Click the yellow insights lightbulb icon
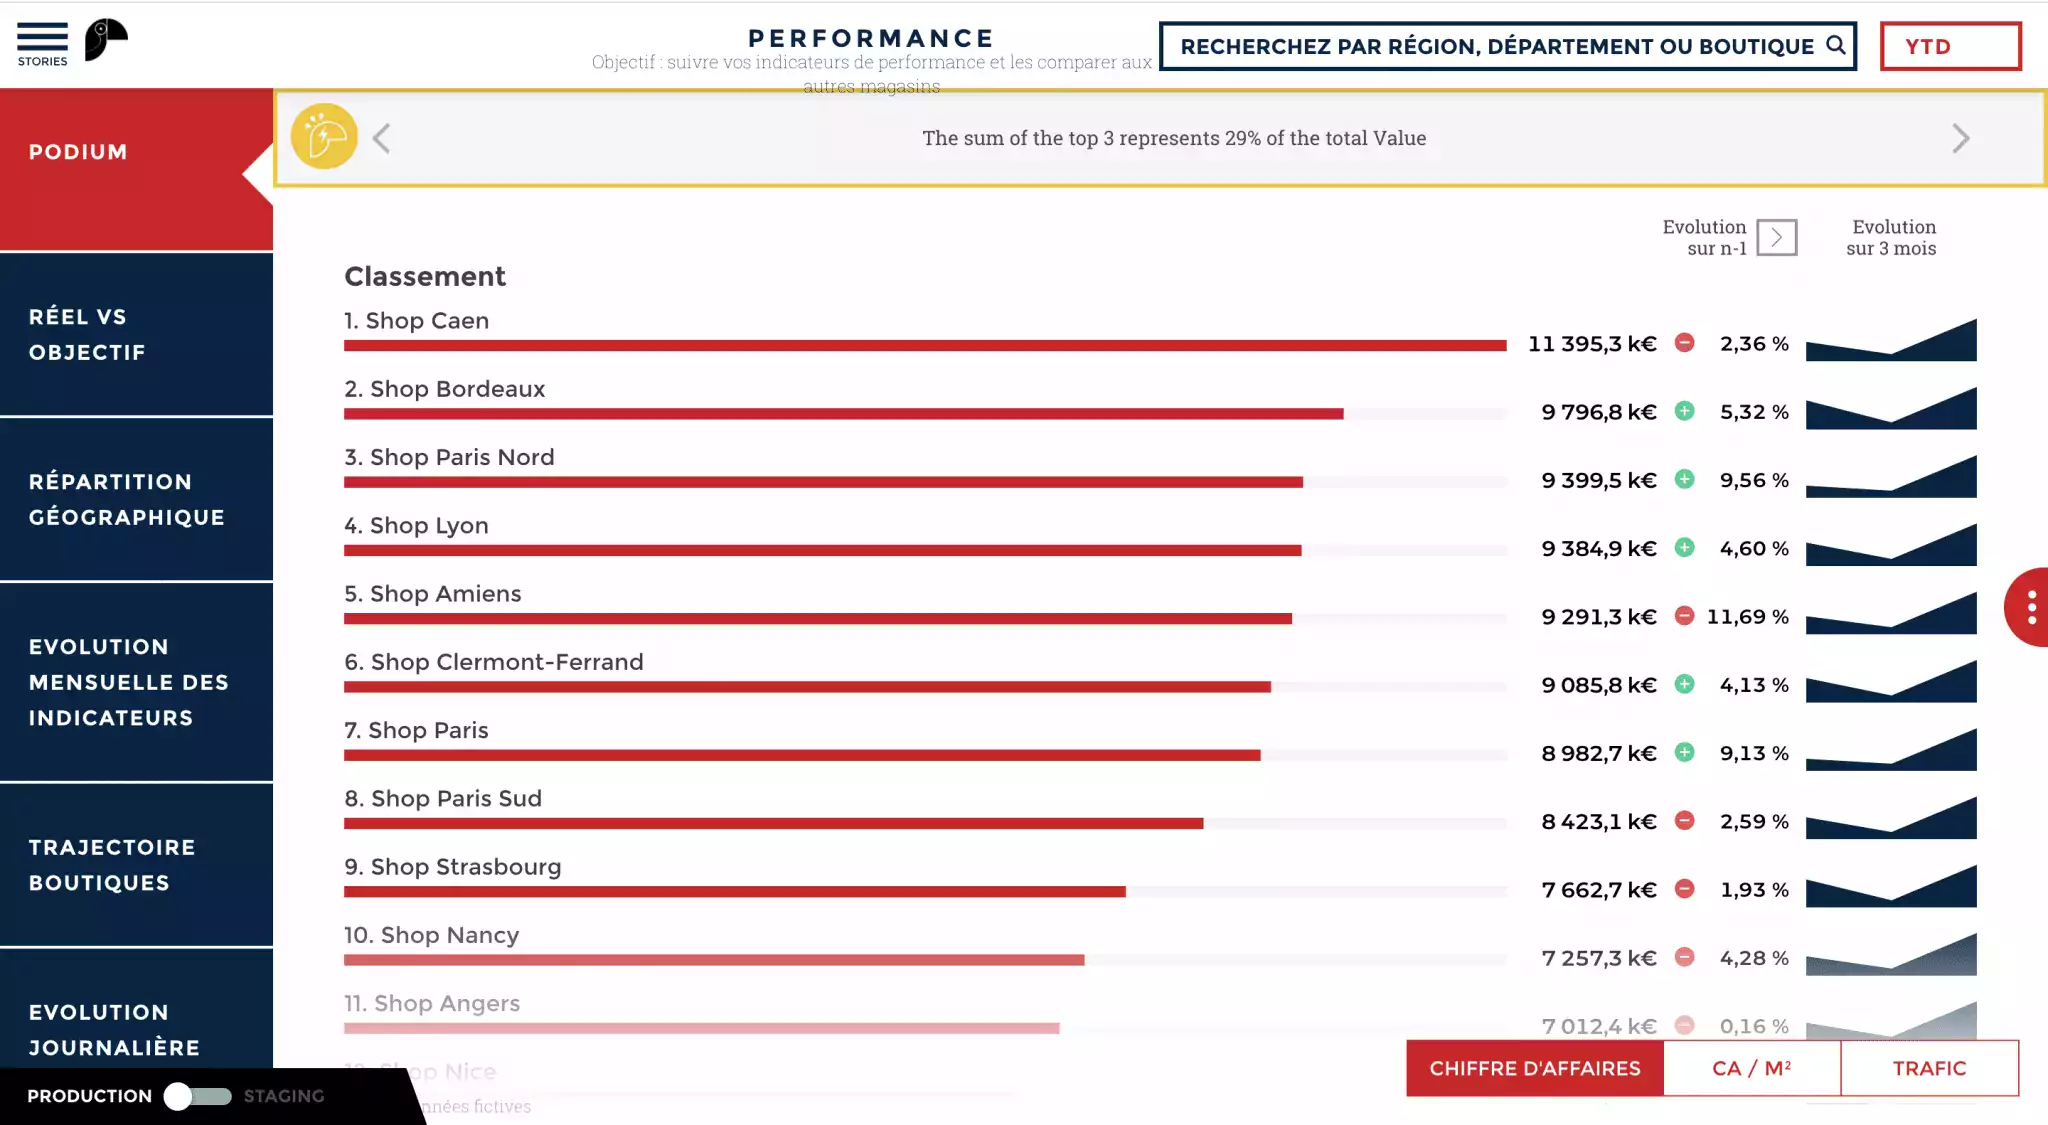Viewport: 2048px width, 1125px height. (x=324, y=137)
